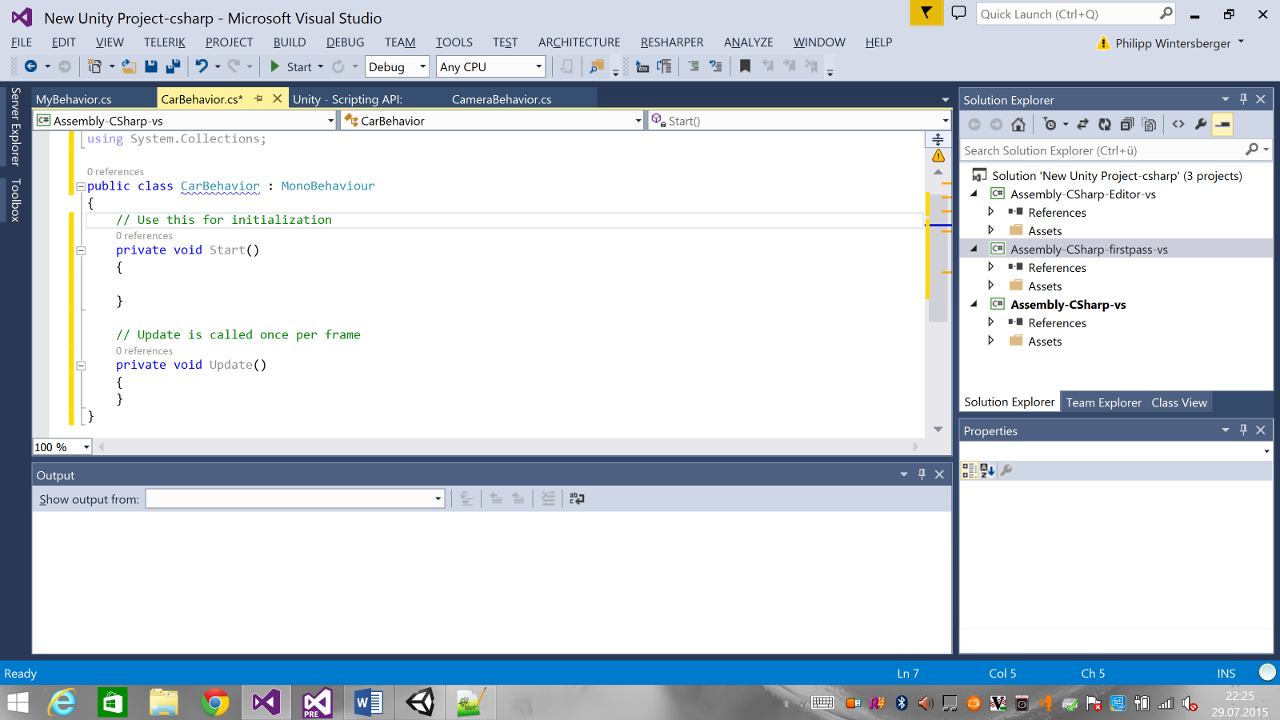This screenshot has width=1280, height=720.
Task: Open the Server Explorer side panel
Action: point(15,127)
